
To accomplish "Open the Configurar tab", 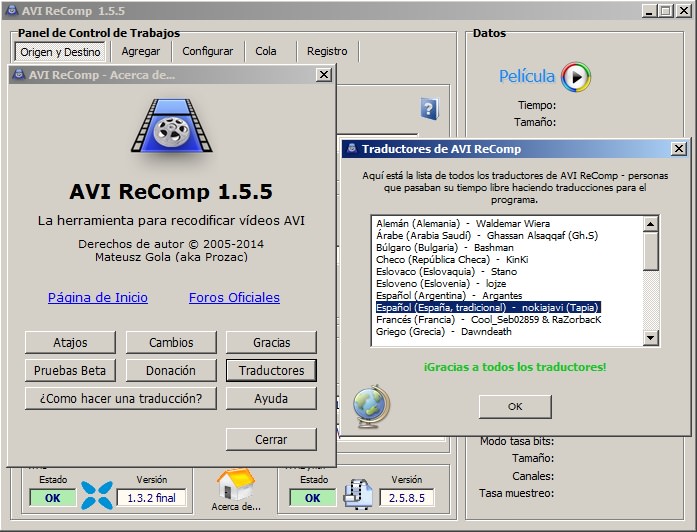I will [x=208, y=52].
